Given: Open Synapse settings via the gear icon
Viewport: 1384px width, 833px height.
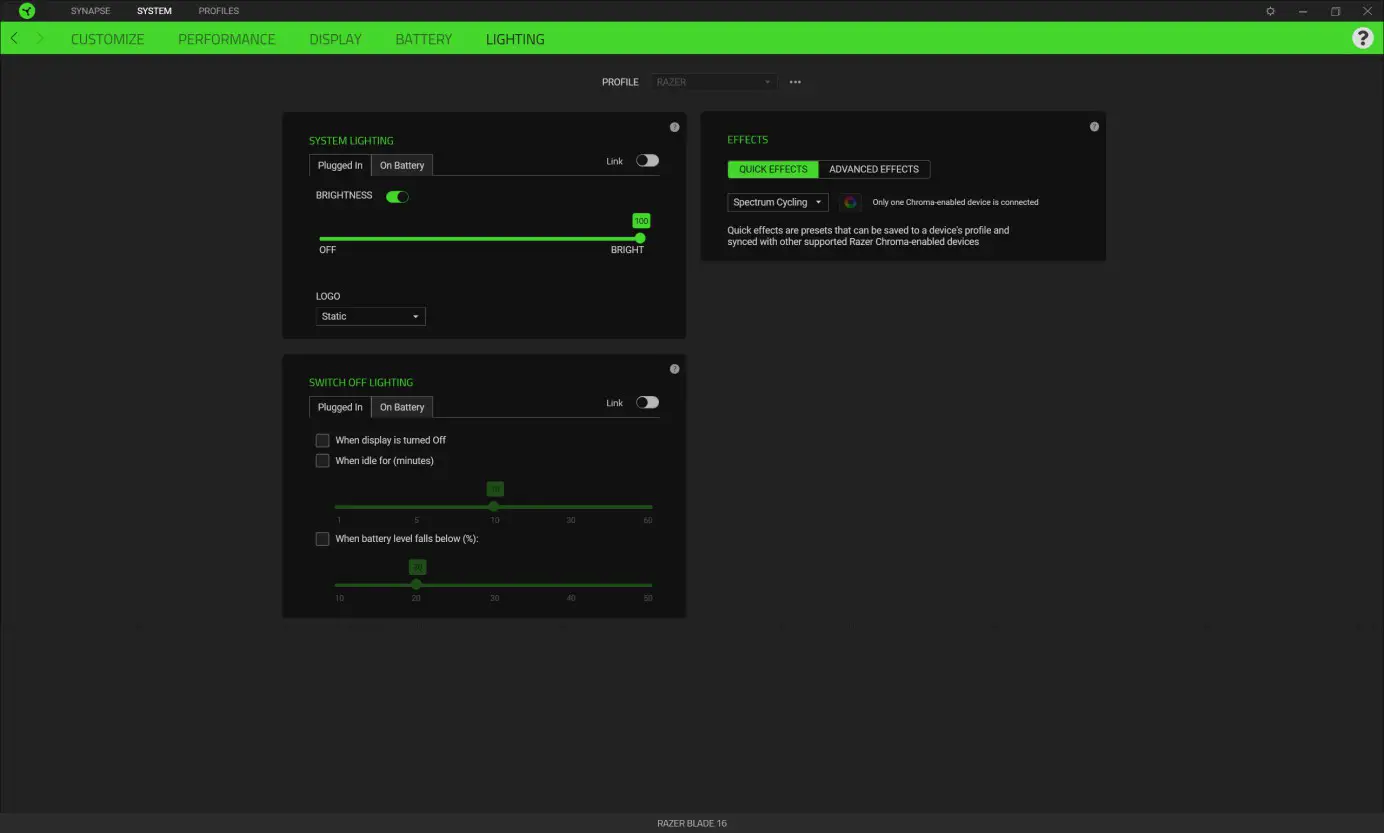Looking at the screenshot, I should point(1270,11).
